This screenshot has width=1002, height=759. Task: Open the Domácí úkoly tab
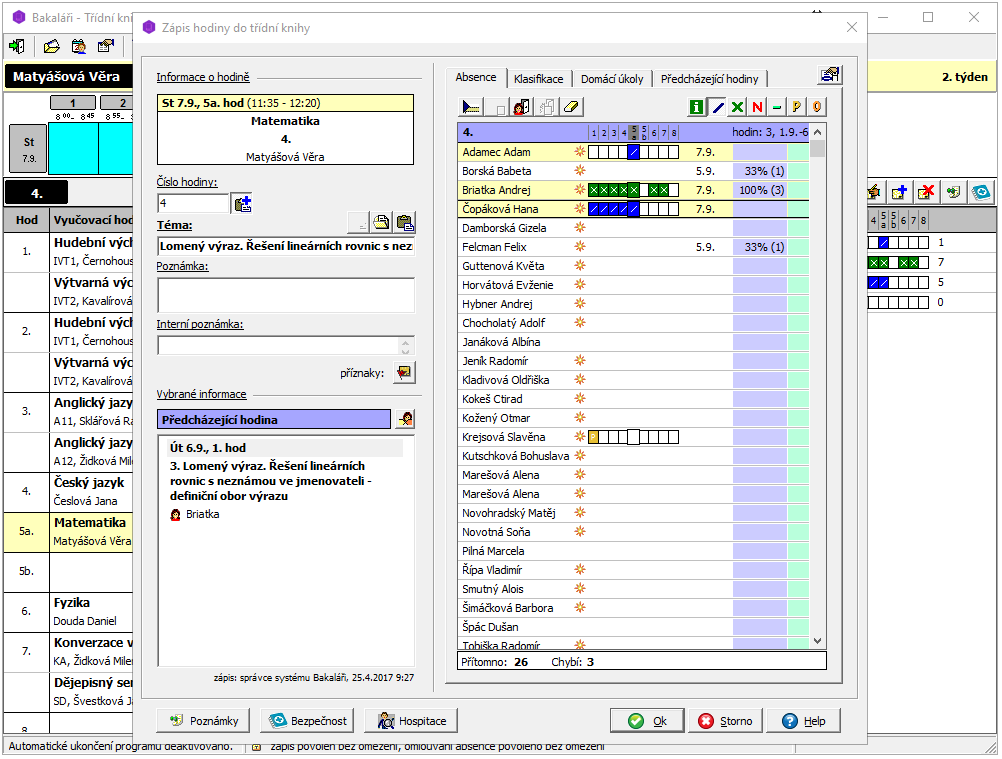coord(614,79)
